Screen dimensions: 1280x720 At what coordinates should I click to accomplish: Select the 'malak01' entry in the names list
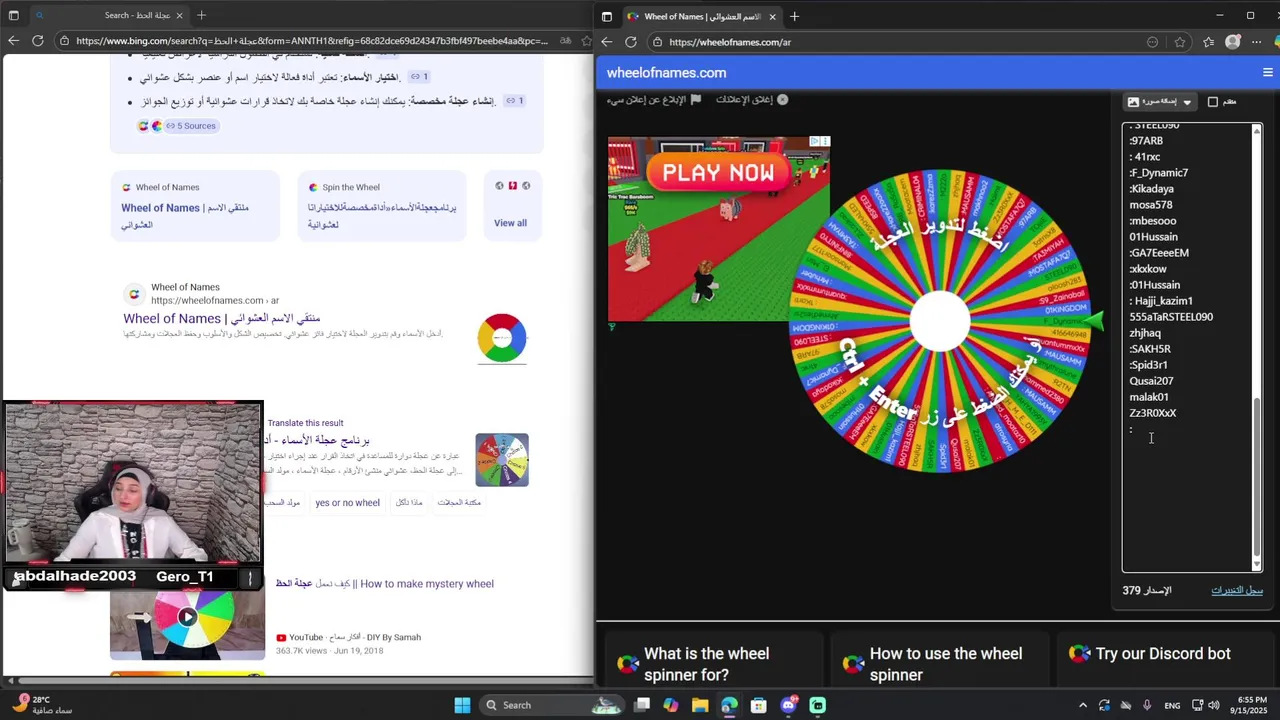tap(1149, 397)
